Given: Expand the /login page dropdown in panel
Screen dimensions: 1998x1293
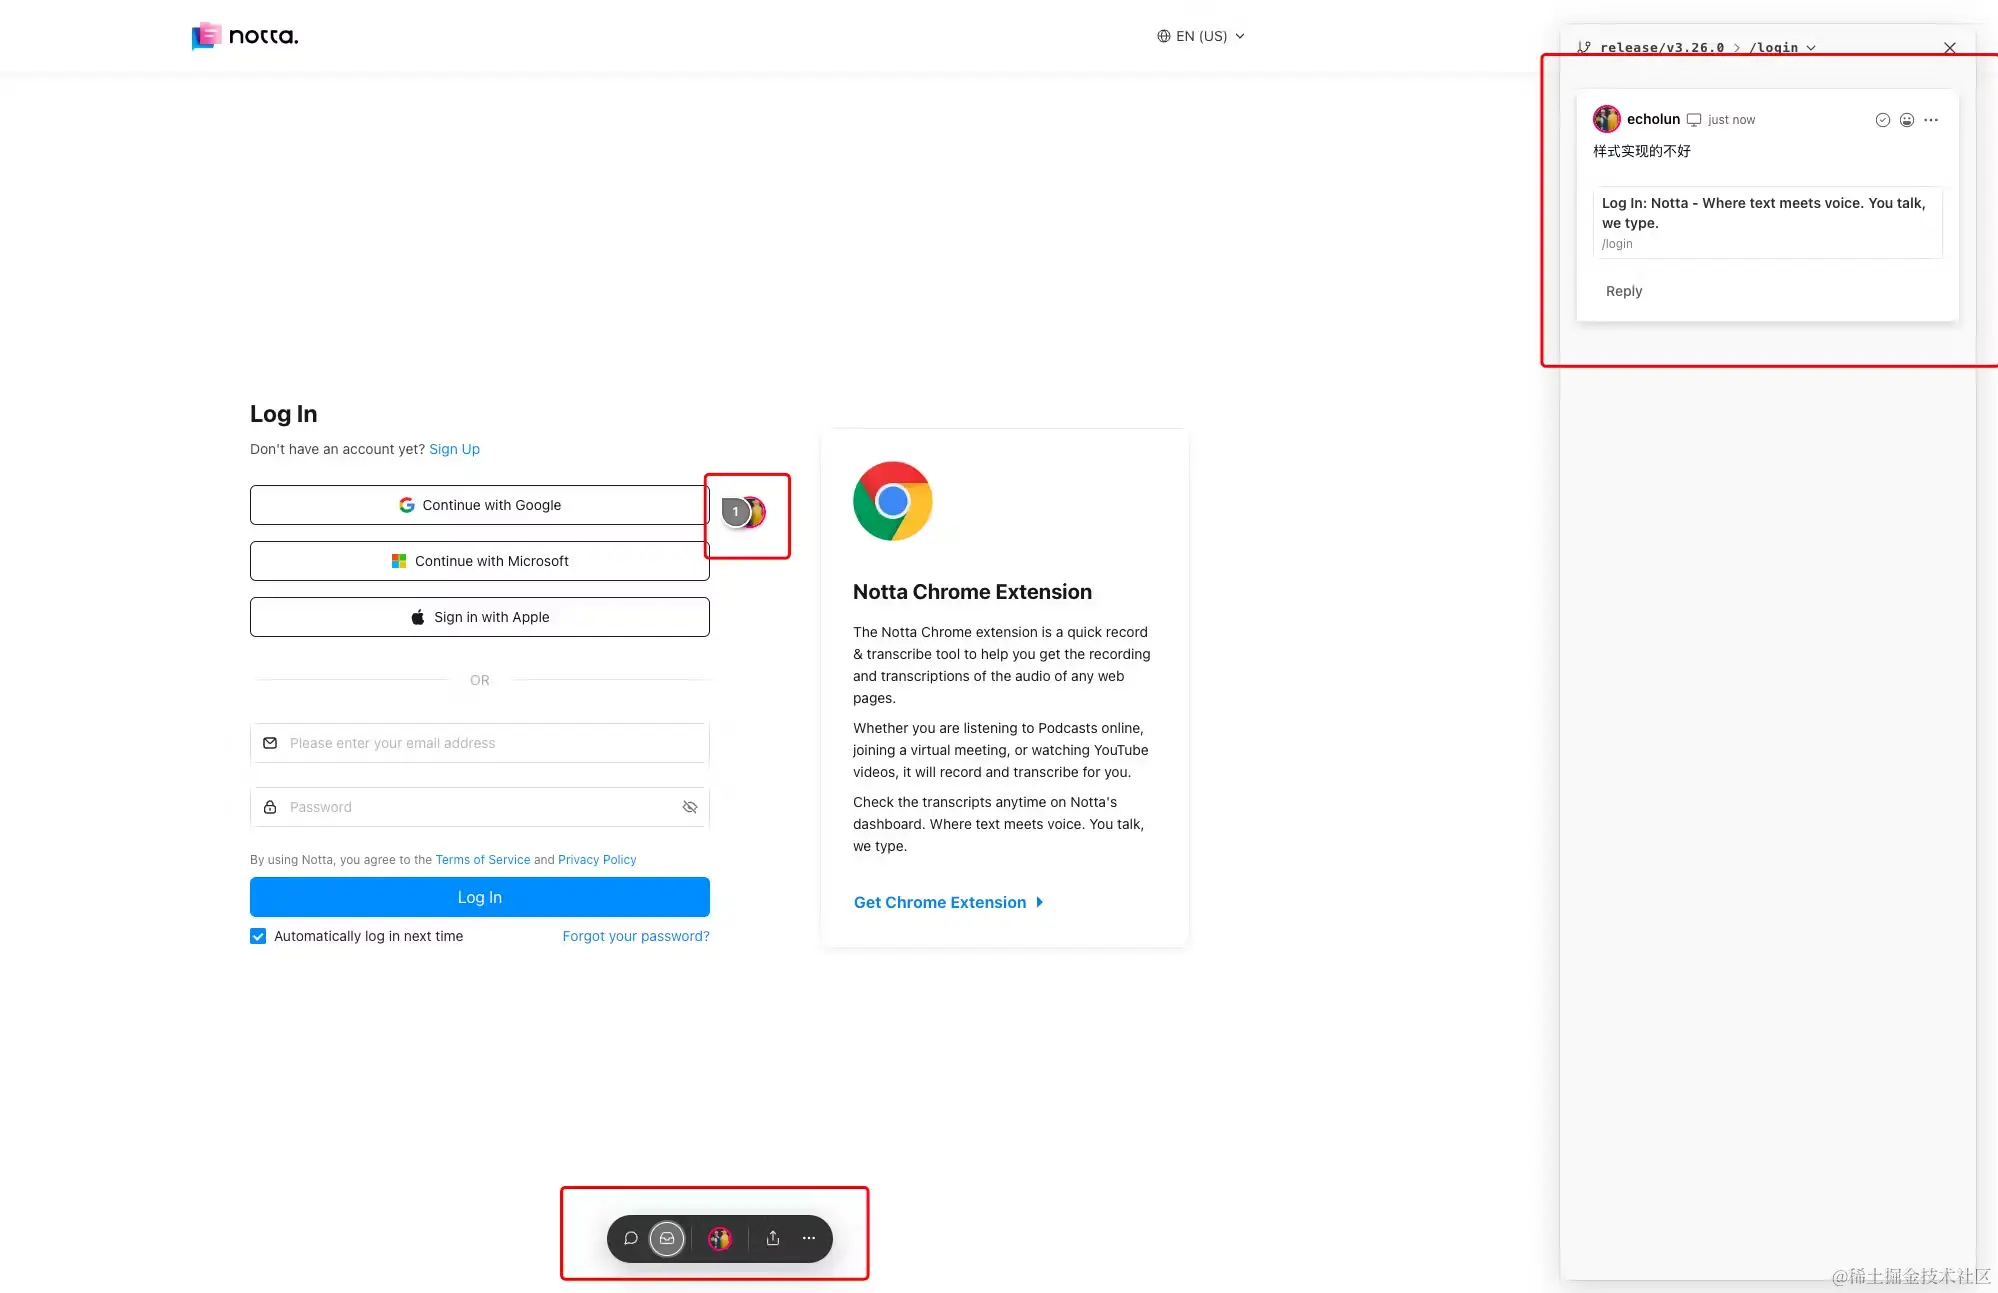Looking at the screenshot, I should click(1783, 48).
